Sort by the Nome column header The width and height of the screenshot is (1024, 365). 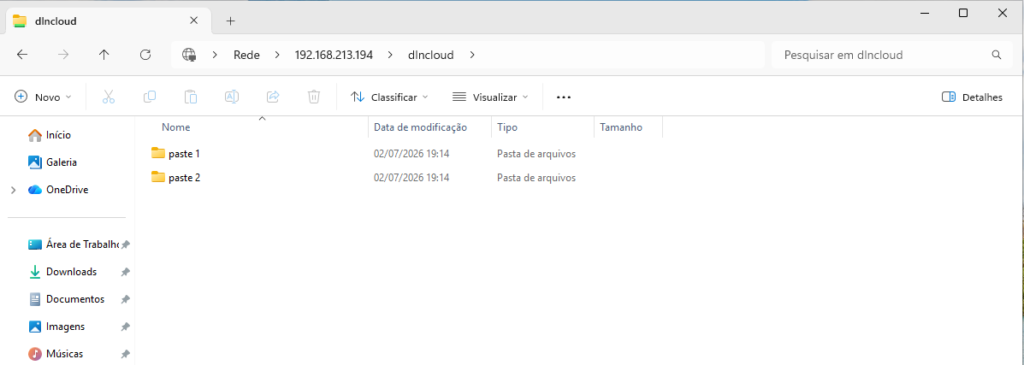pos(176,127)
